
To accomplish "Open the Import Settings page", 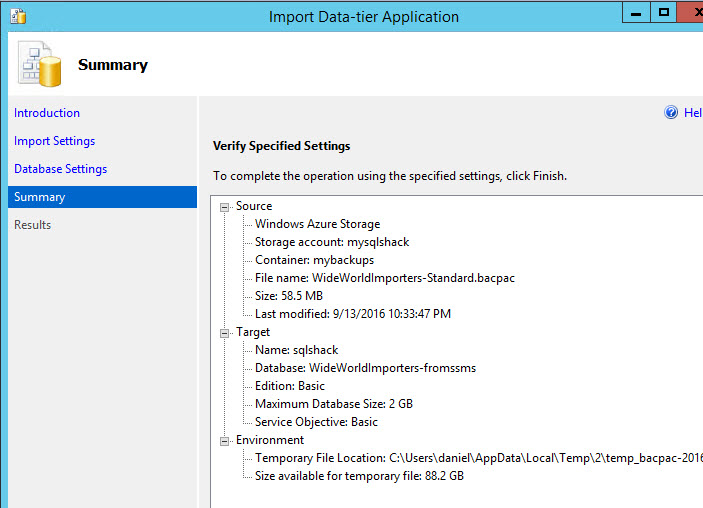I will point(54,141).
